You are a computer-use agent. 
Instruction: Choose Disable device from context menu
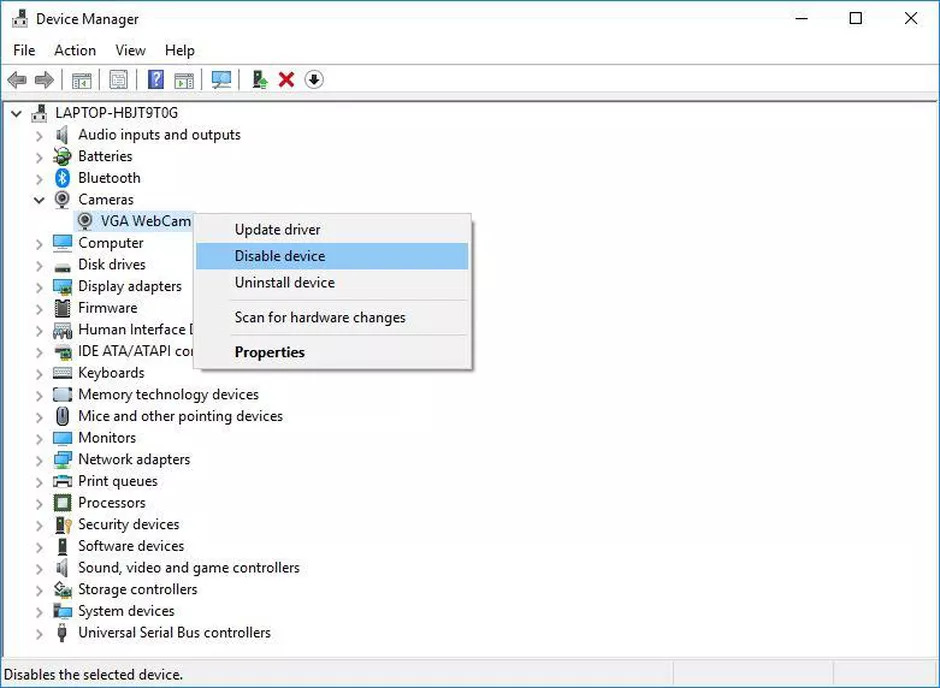pyautogui.click(x=332, y=256)
